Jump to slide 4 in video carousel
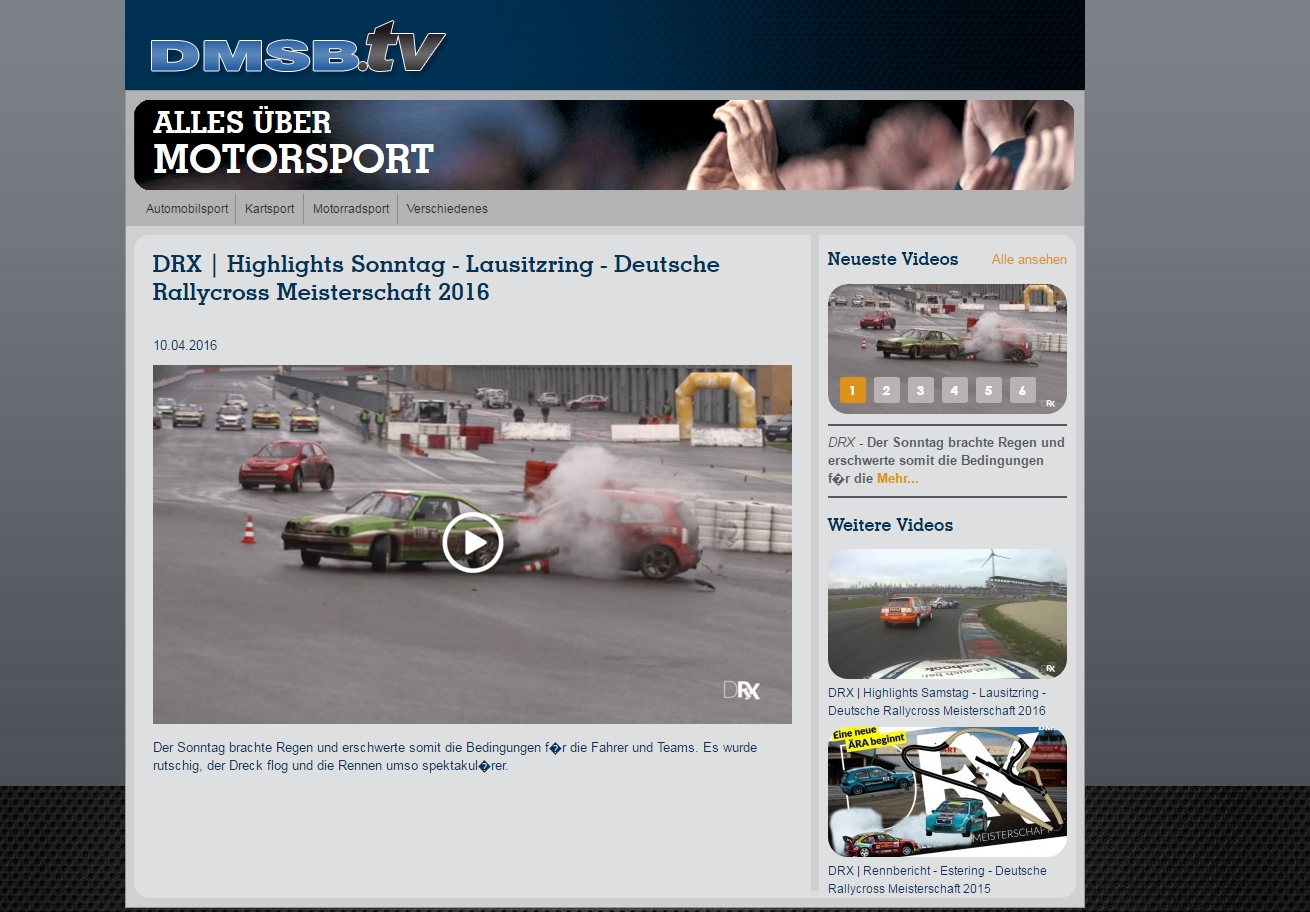Image resolution: width=1310 pixels, height=912 pixels. point(954,391)
